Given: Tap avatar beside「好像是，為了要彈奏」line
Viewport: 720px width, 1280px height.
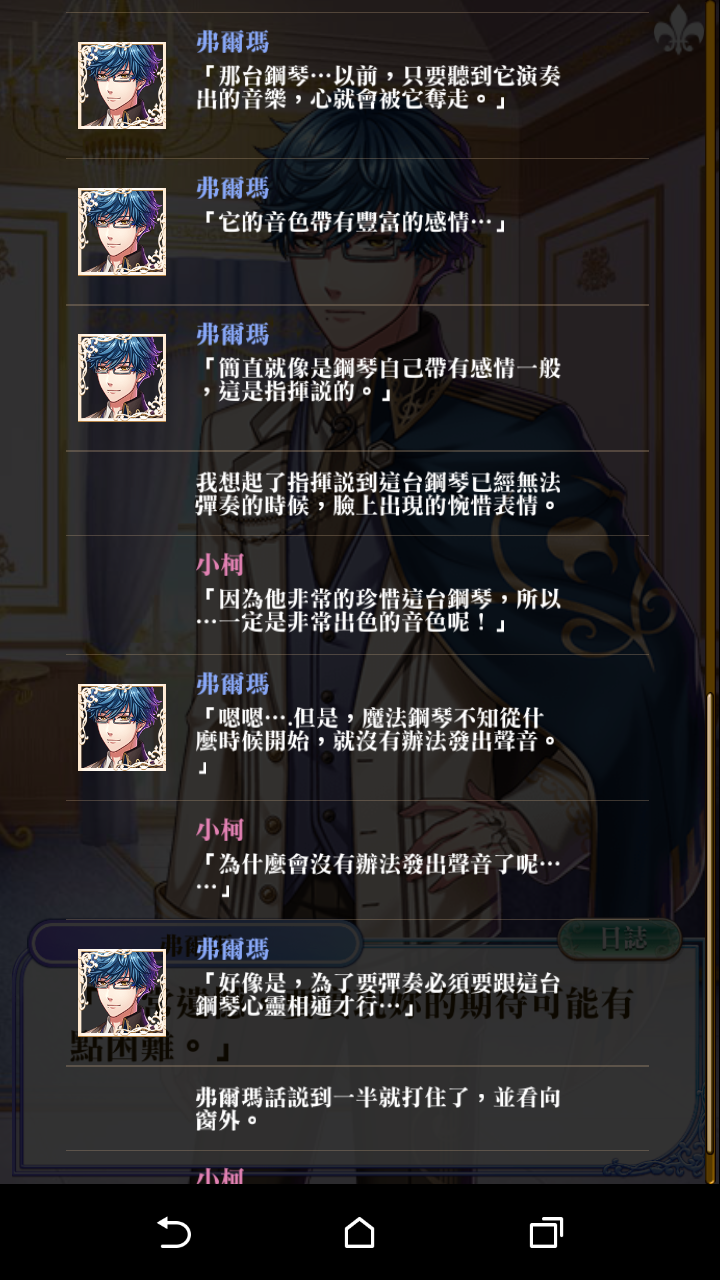Looking at the screenshot, I should (x=122, y=992).
